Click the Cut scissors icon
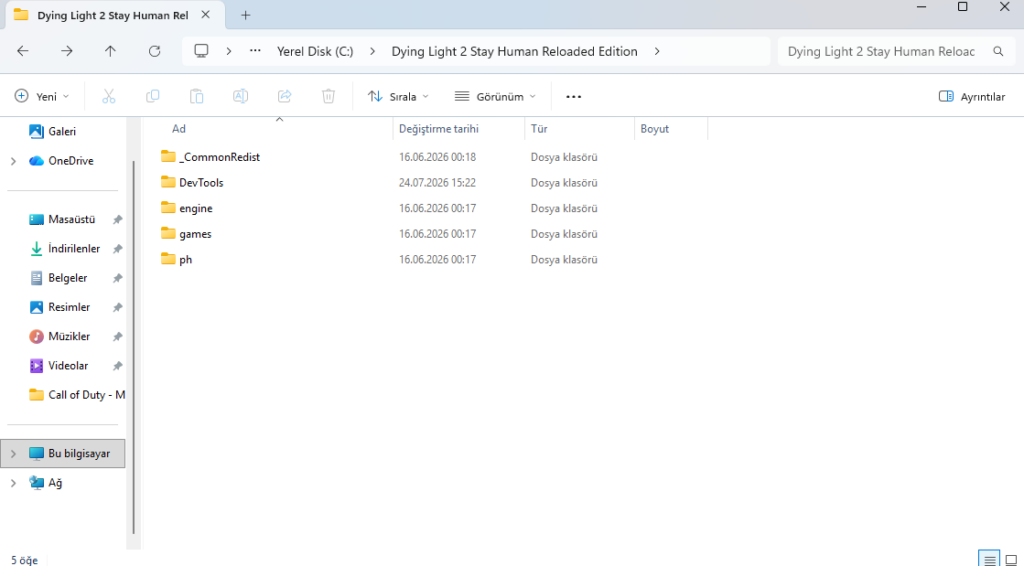 click(108, 97)
